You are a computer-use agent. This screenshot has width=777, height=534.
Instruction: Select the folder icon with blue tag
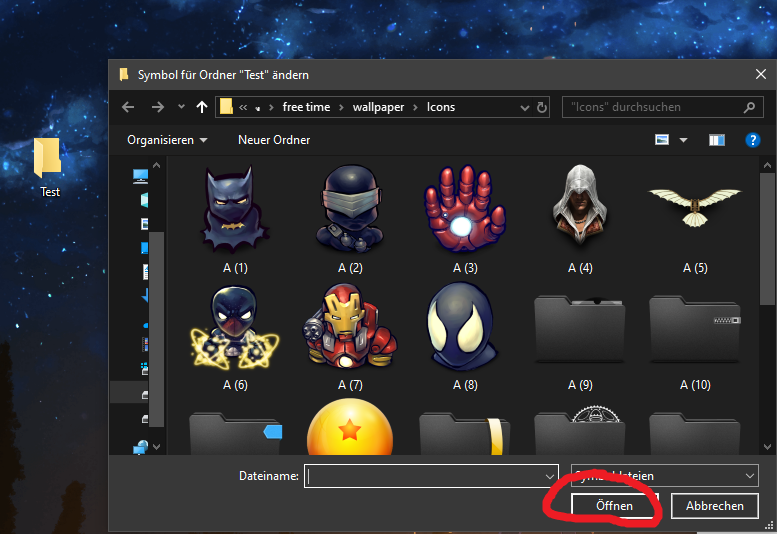pos(235,434)
